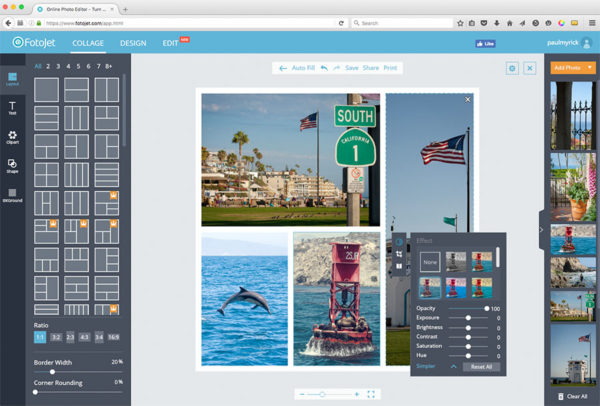Image resolution: width=600 pixels, height=406 pixels.
Task: Click the flip icon on the popup
Action: pos(399,266)
